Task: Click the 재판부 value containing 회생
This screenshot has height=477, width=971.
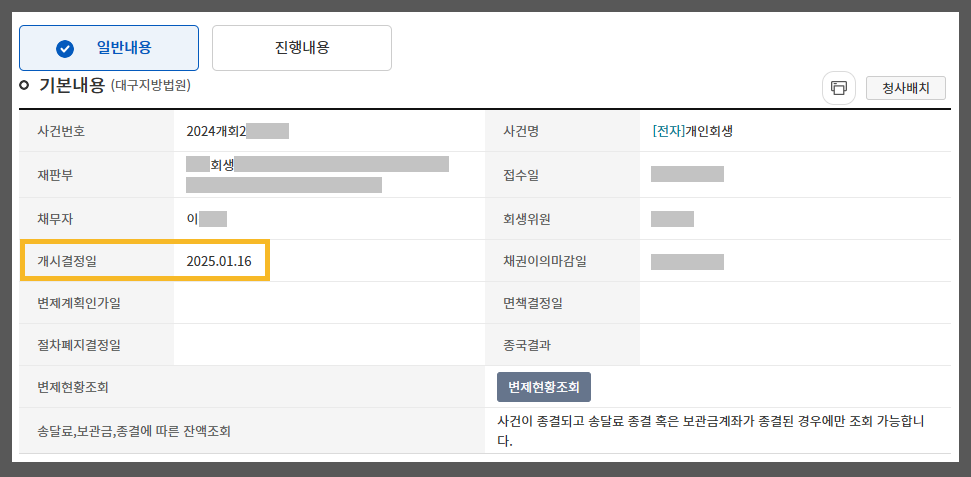Action: [318, 174]
